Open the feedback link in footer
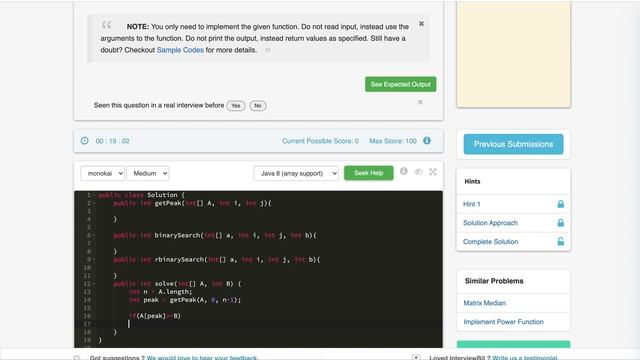This screenshot has width=640, height=360. (202, 358)
